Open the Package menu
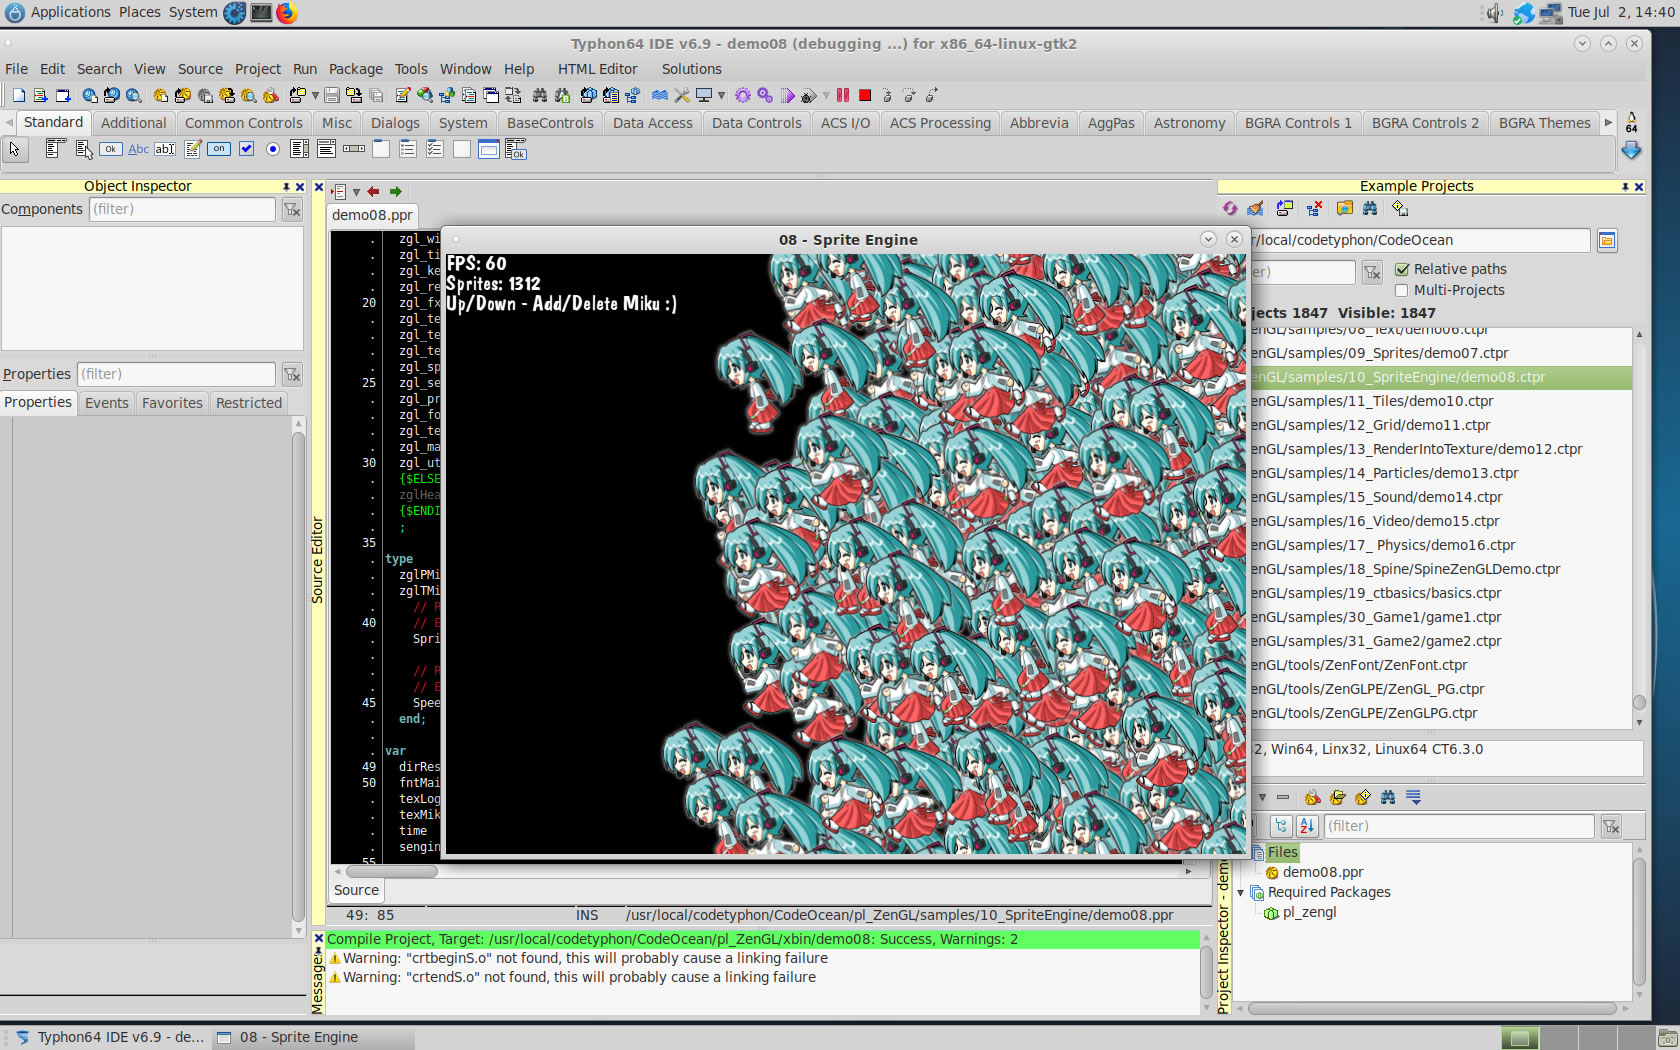1680x1050 pixels. (x=356, y=69)
